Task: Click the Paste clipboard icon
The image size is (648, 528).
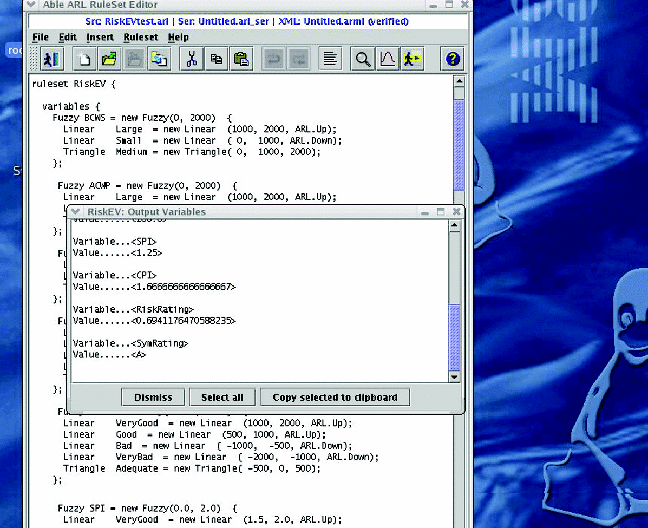Action: pyautogui.click(x=241, y=60)
